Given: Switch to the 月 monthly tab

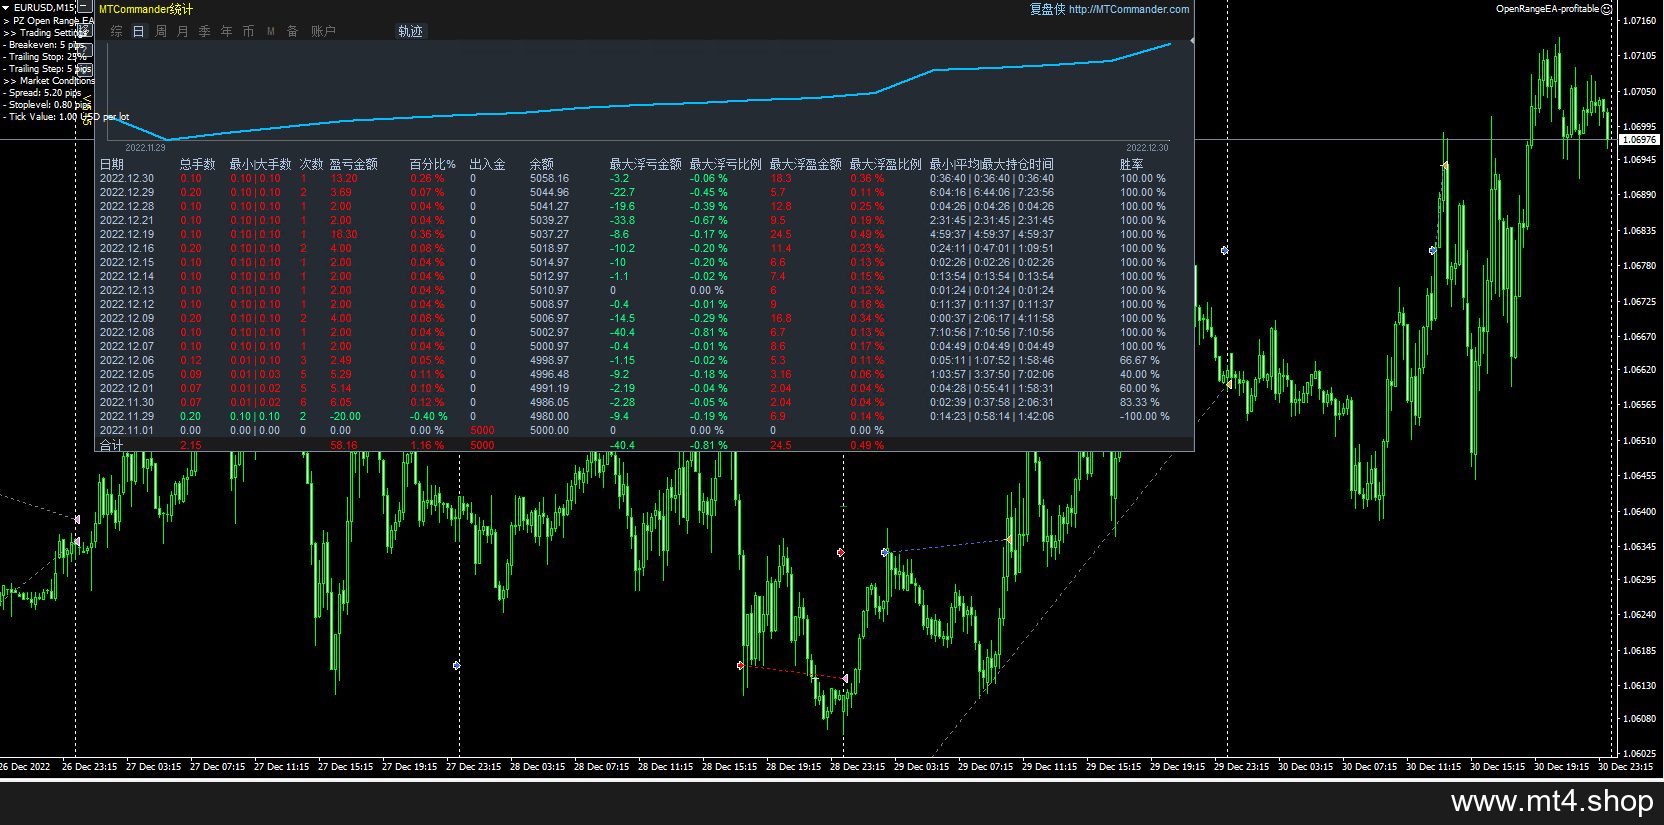Looking at the screenshot, I should [x=182, y=31].
